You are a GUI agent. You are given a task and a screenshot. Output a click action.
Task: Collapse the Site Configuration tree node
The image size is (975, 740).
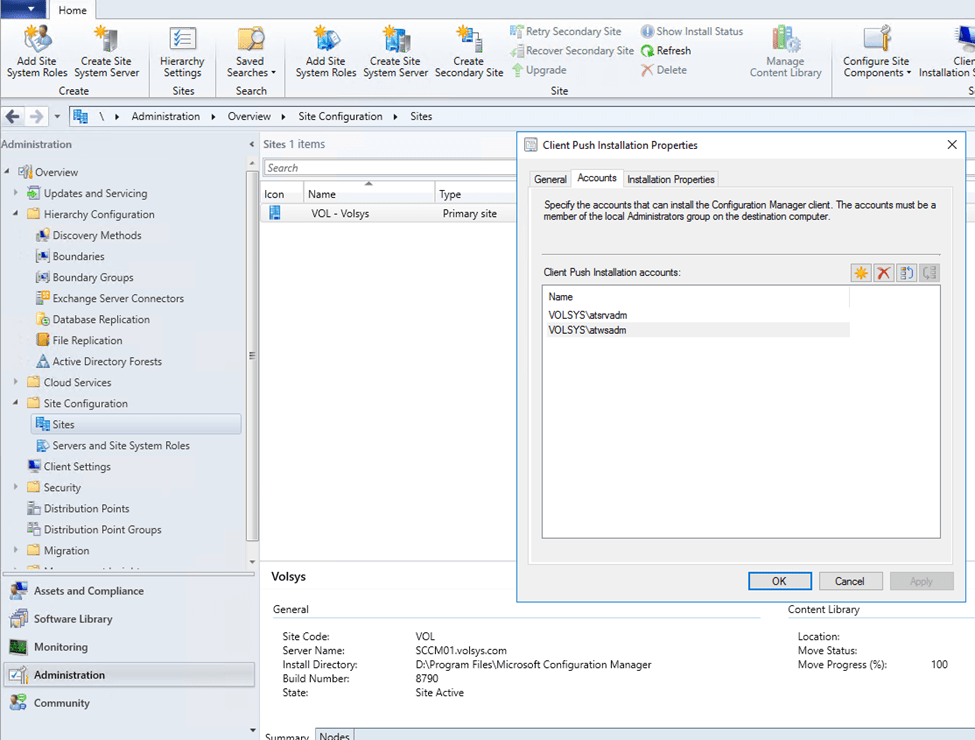16,404
